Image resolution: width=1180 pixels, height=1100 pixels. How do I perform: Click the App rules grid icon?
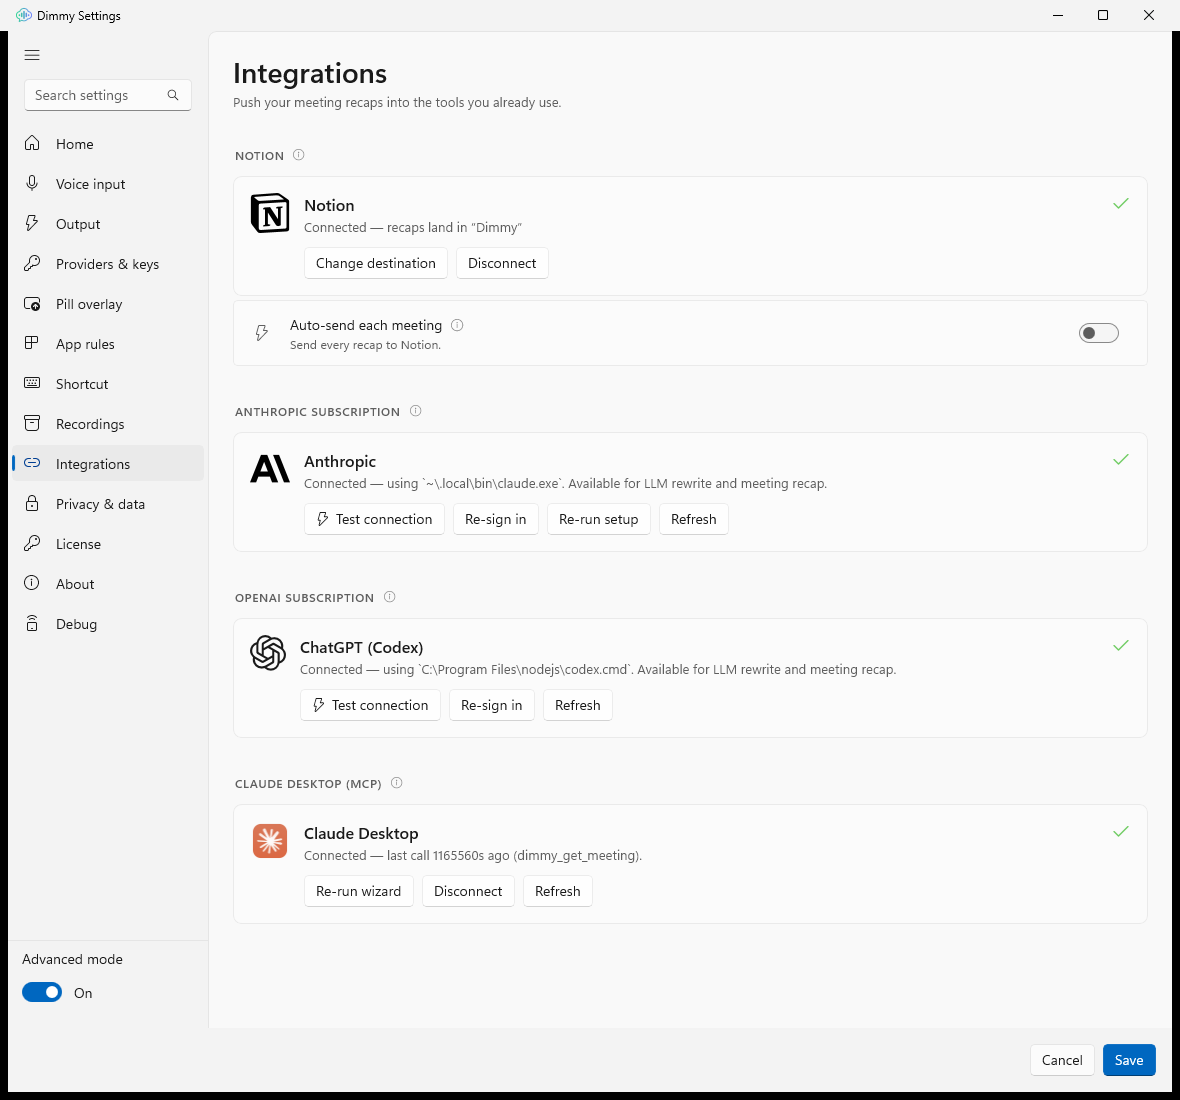32,343
